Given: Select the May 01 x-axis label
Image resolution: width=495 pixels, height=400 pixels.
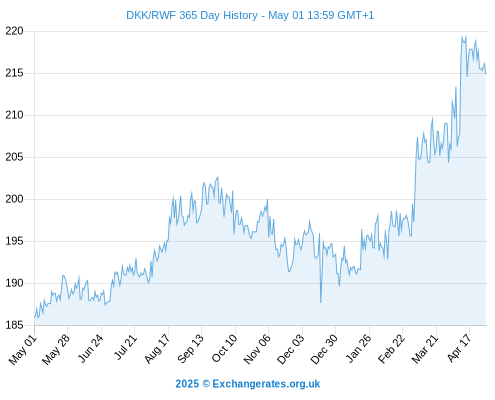Looking at the screenshot, I should (x=23, y=349).
